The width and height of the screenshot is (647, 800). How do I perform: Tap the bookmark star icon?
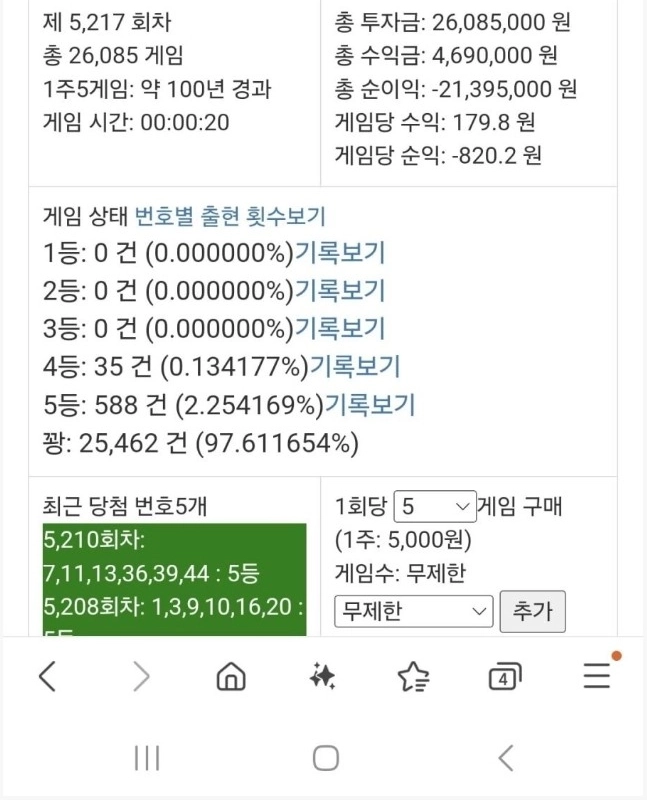coord(413,677)
